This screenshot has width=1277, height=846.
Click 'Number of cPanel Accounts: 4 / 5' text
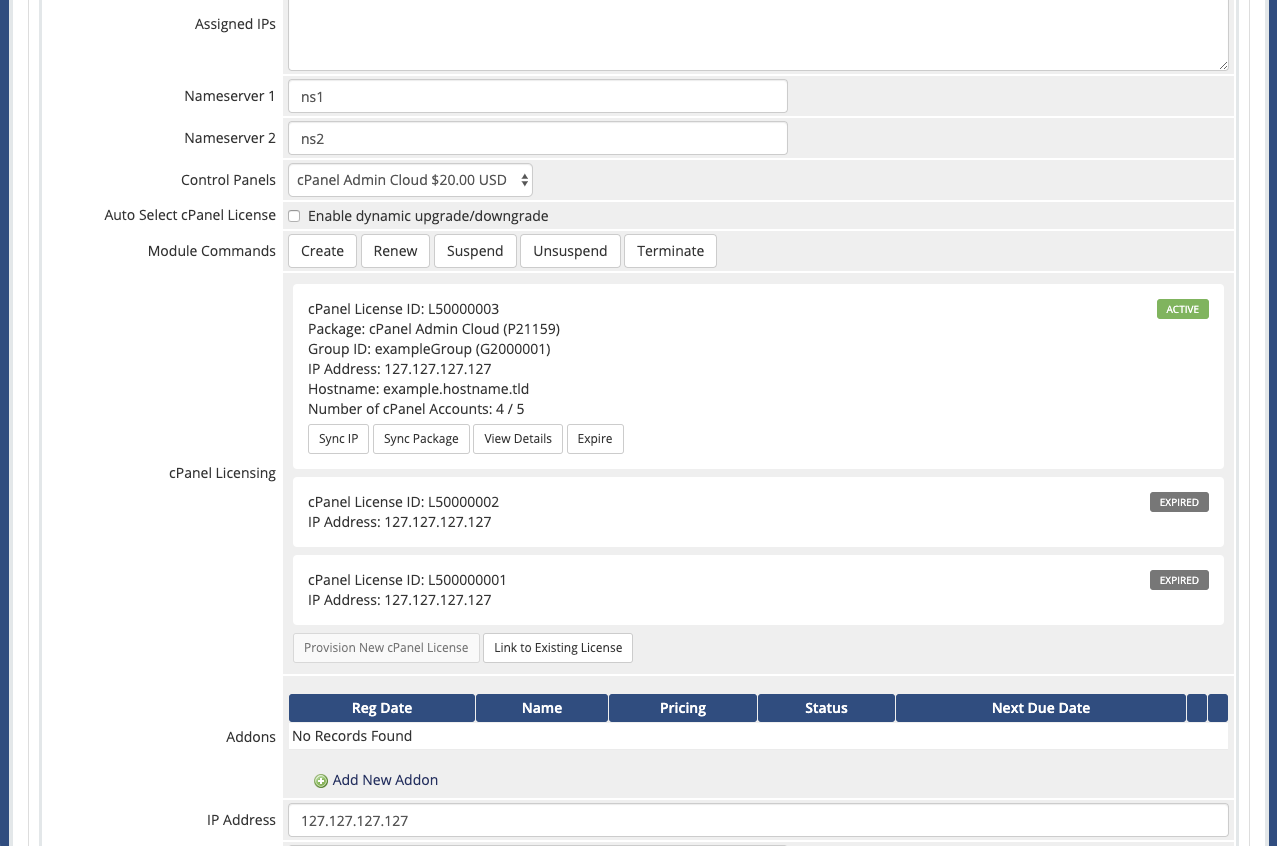click(416, 409)
